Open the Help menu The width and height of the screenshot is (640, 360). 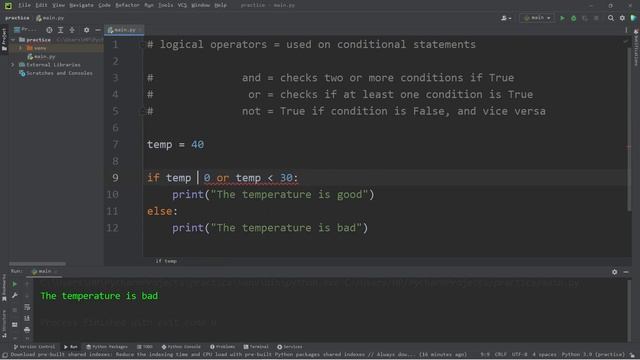220,5
